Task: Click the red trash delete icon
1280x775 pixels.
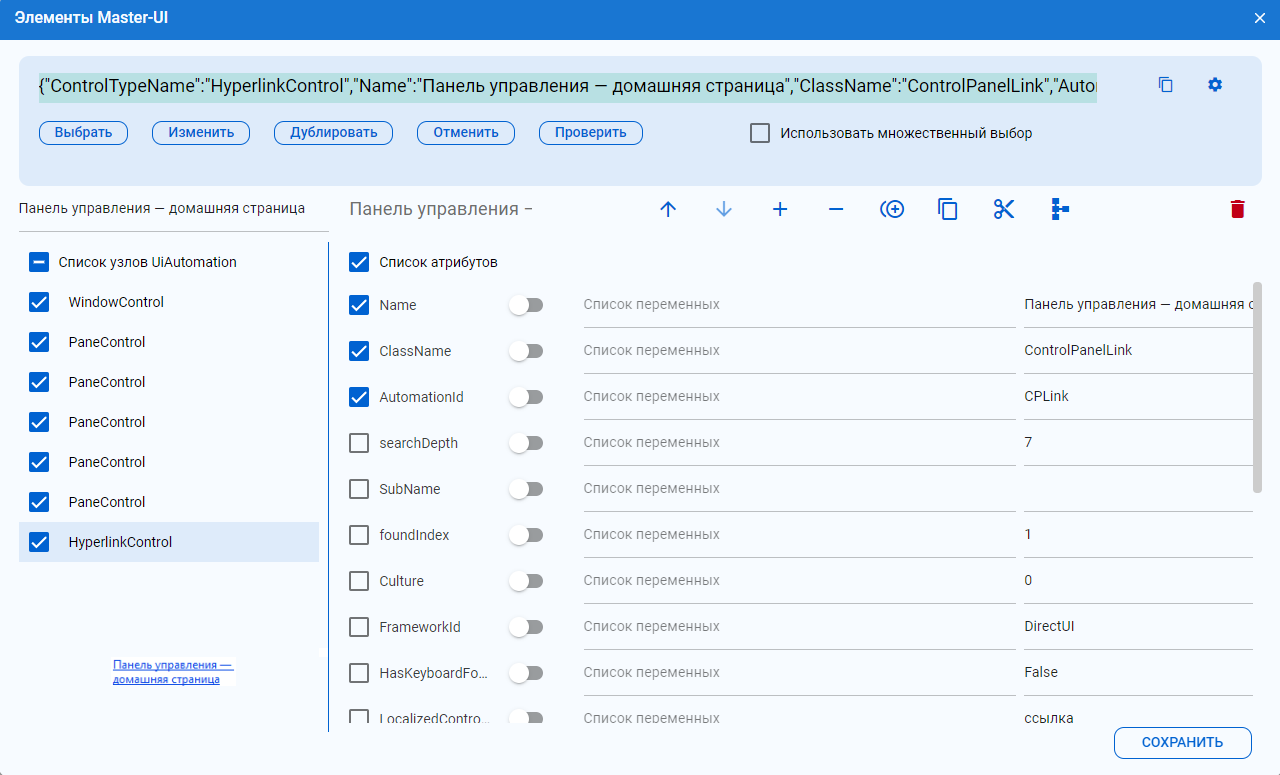Action: tap(1238, 209)
